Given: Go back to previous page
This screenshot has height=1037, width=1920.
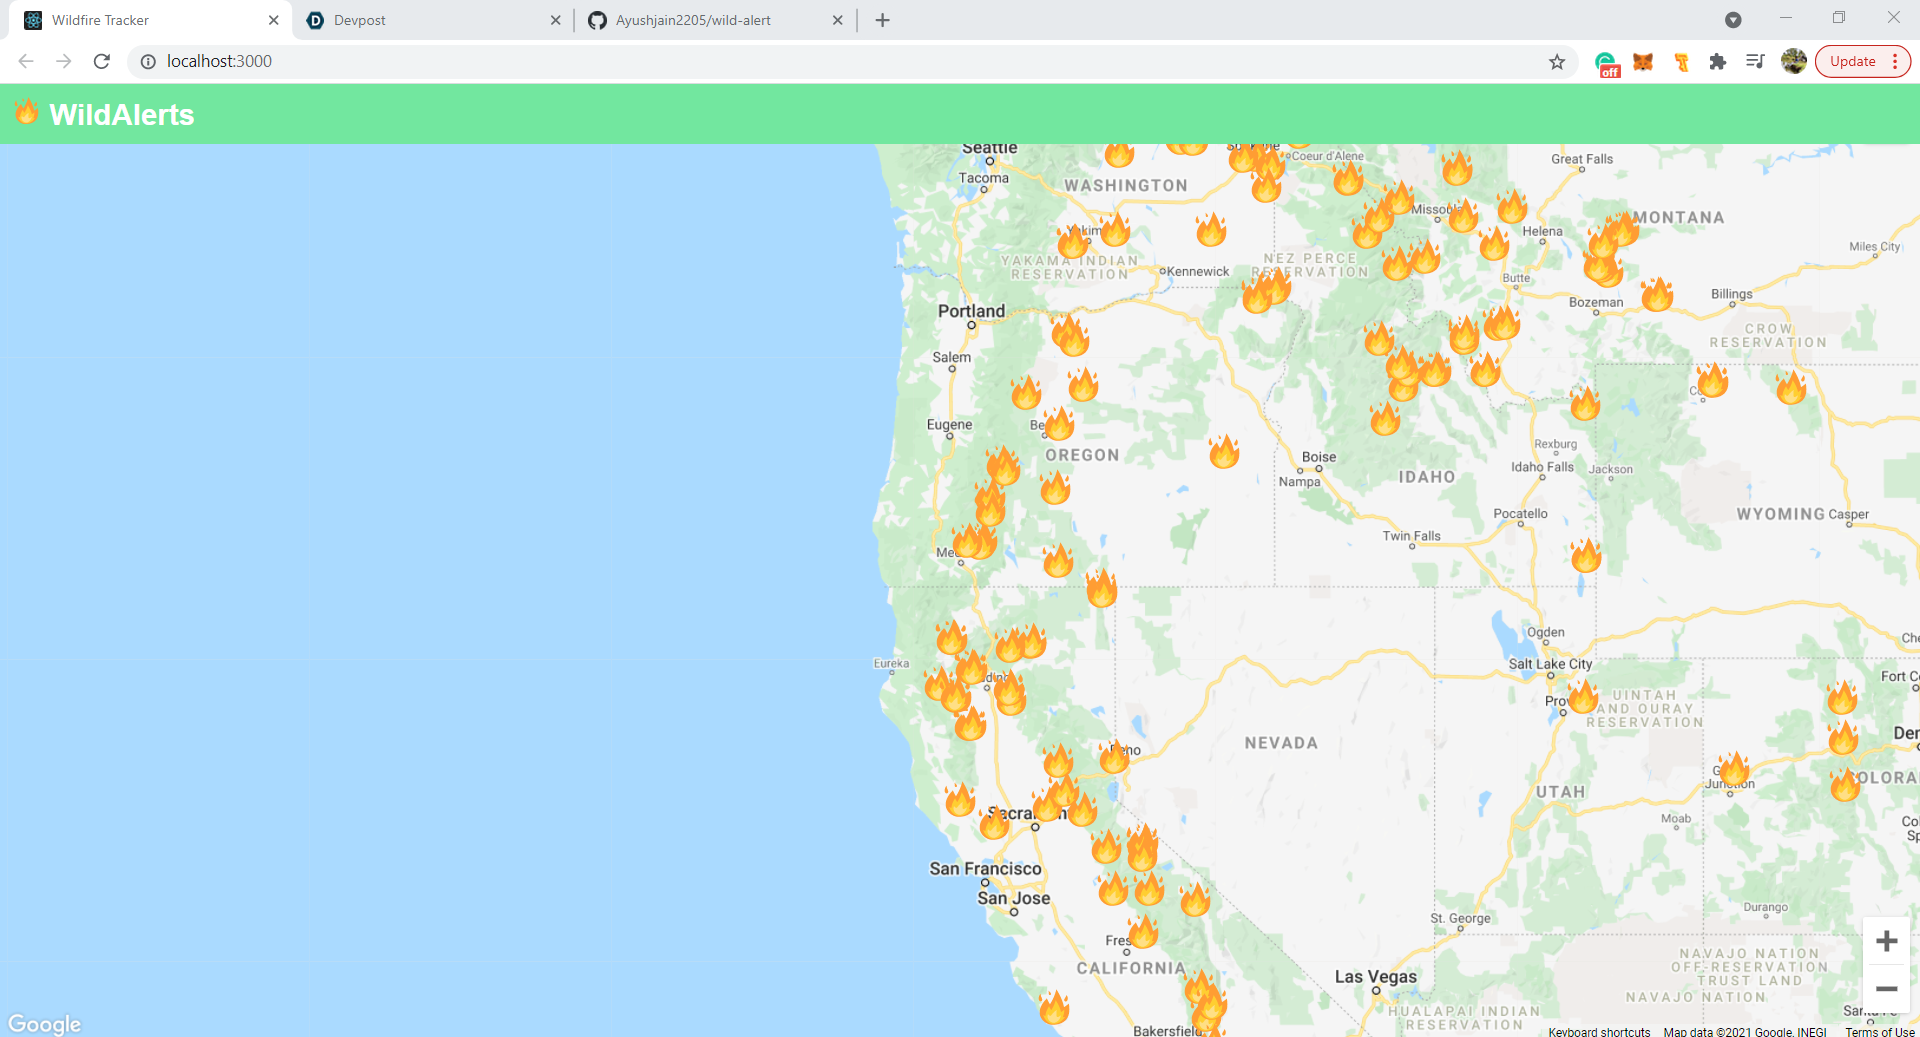Looking at the screenshot, I should pos(26,61).
